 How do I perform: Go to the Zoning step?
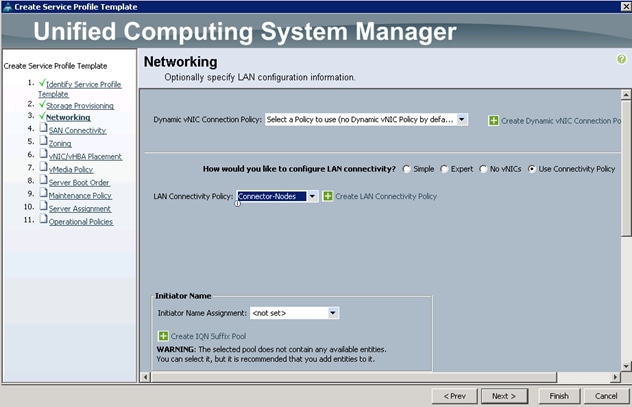click(x=60, y=143)
